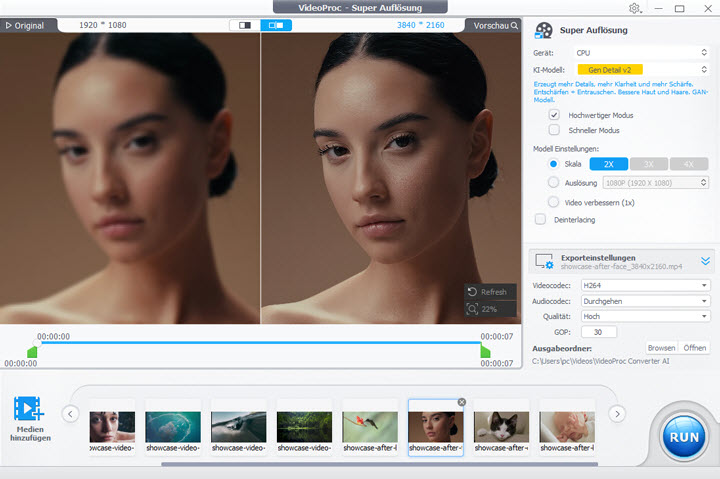Click the Browsen button

click(661, 348)
